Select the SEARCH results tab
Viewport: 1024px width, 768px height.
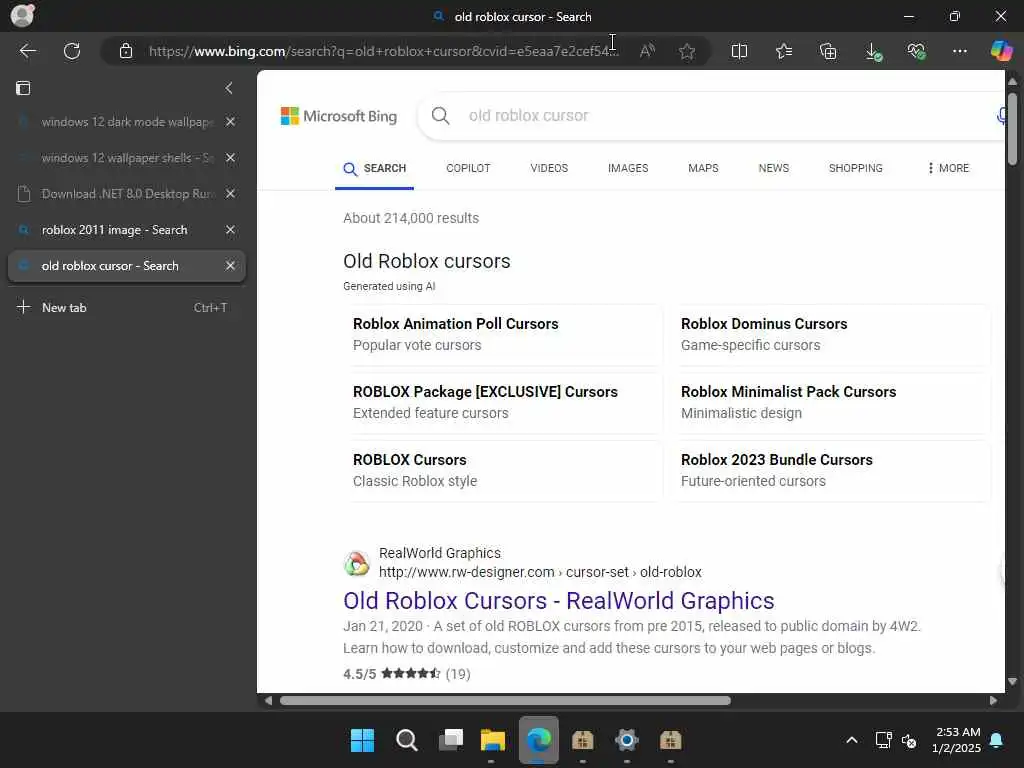pyautogui.click(x=374, y=168)
